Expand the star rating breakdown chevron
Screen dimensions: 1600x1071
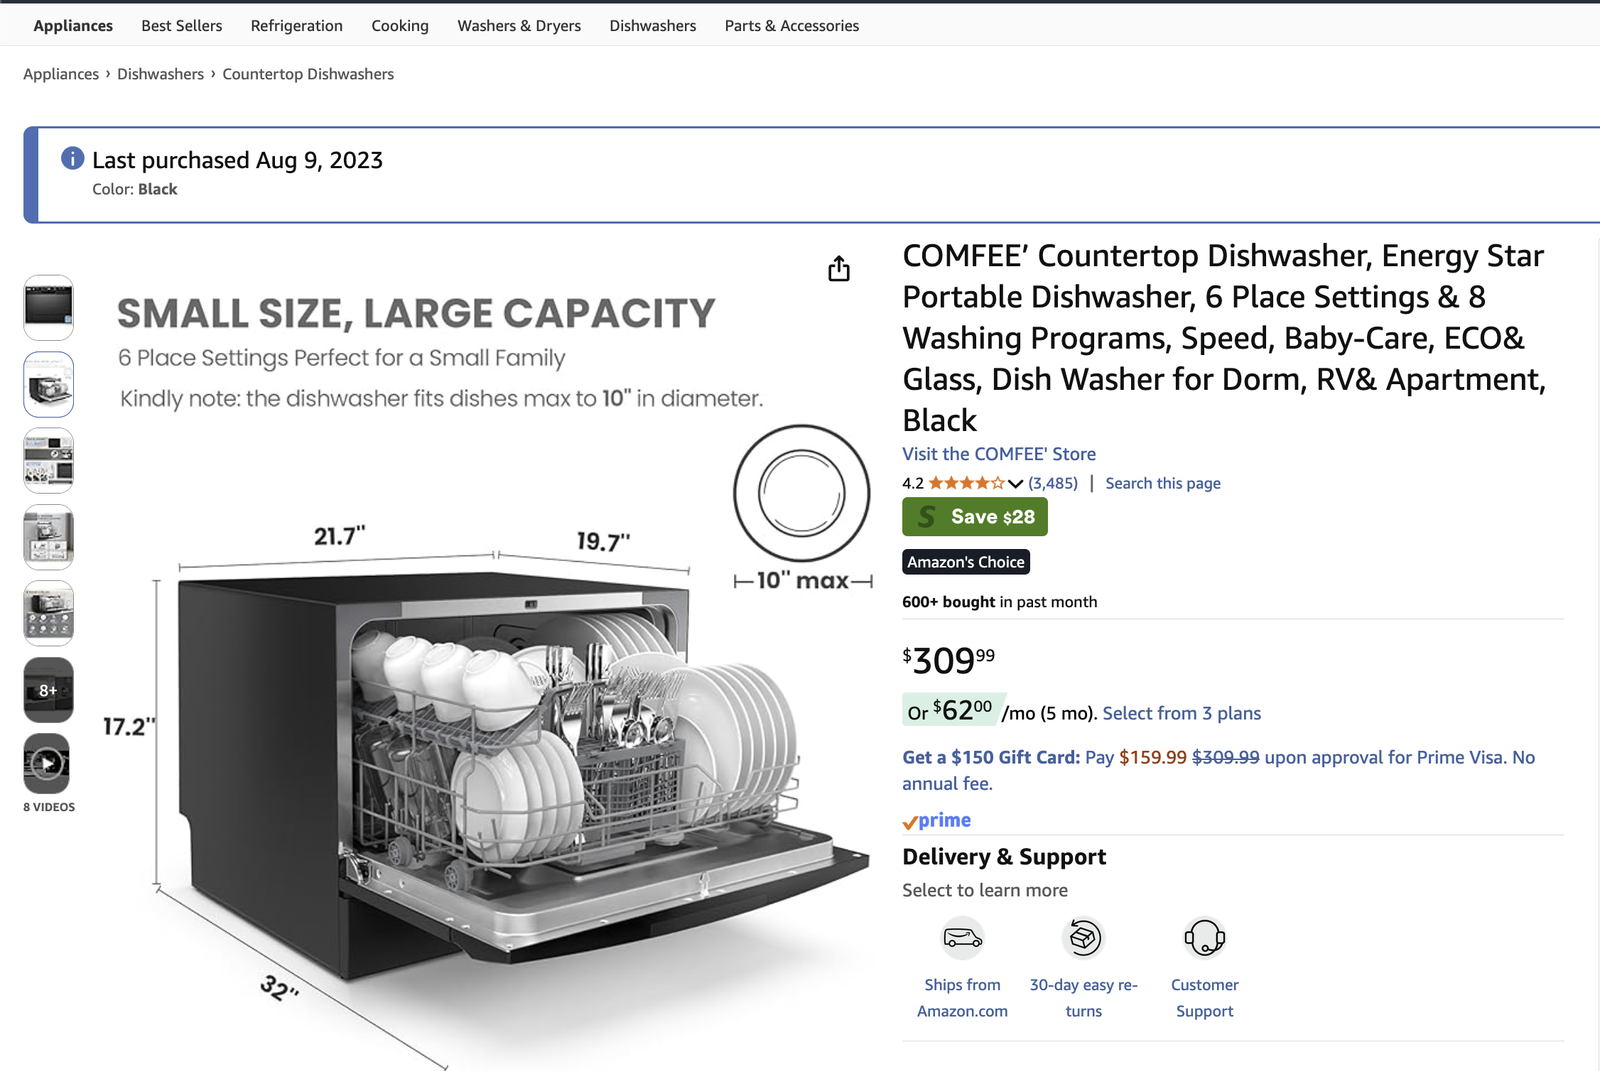(x=1016, y=484)
